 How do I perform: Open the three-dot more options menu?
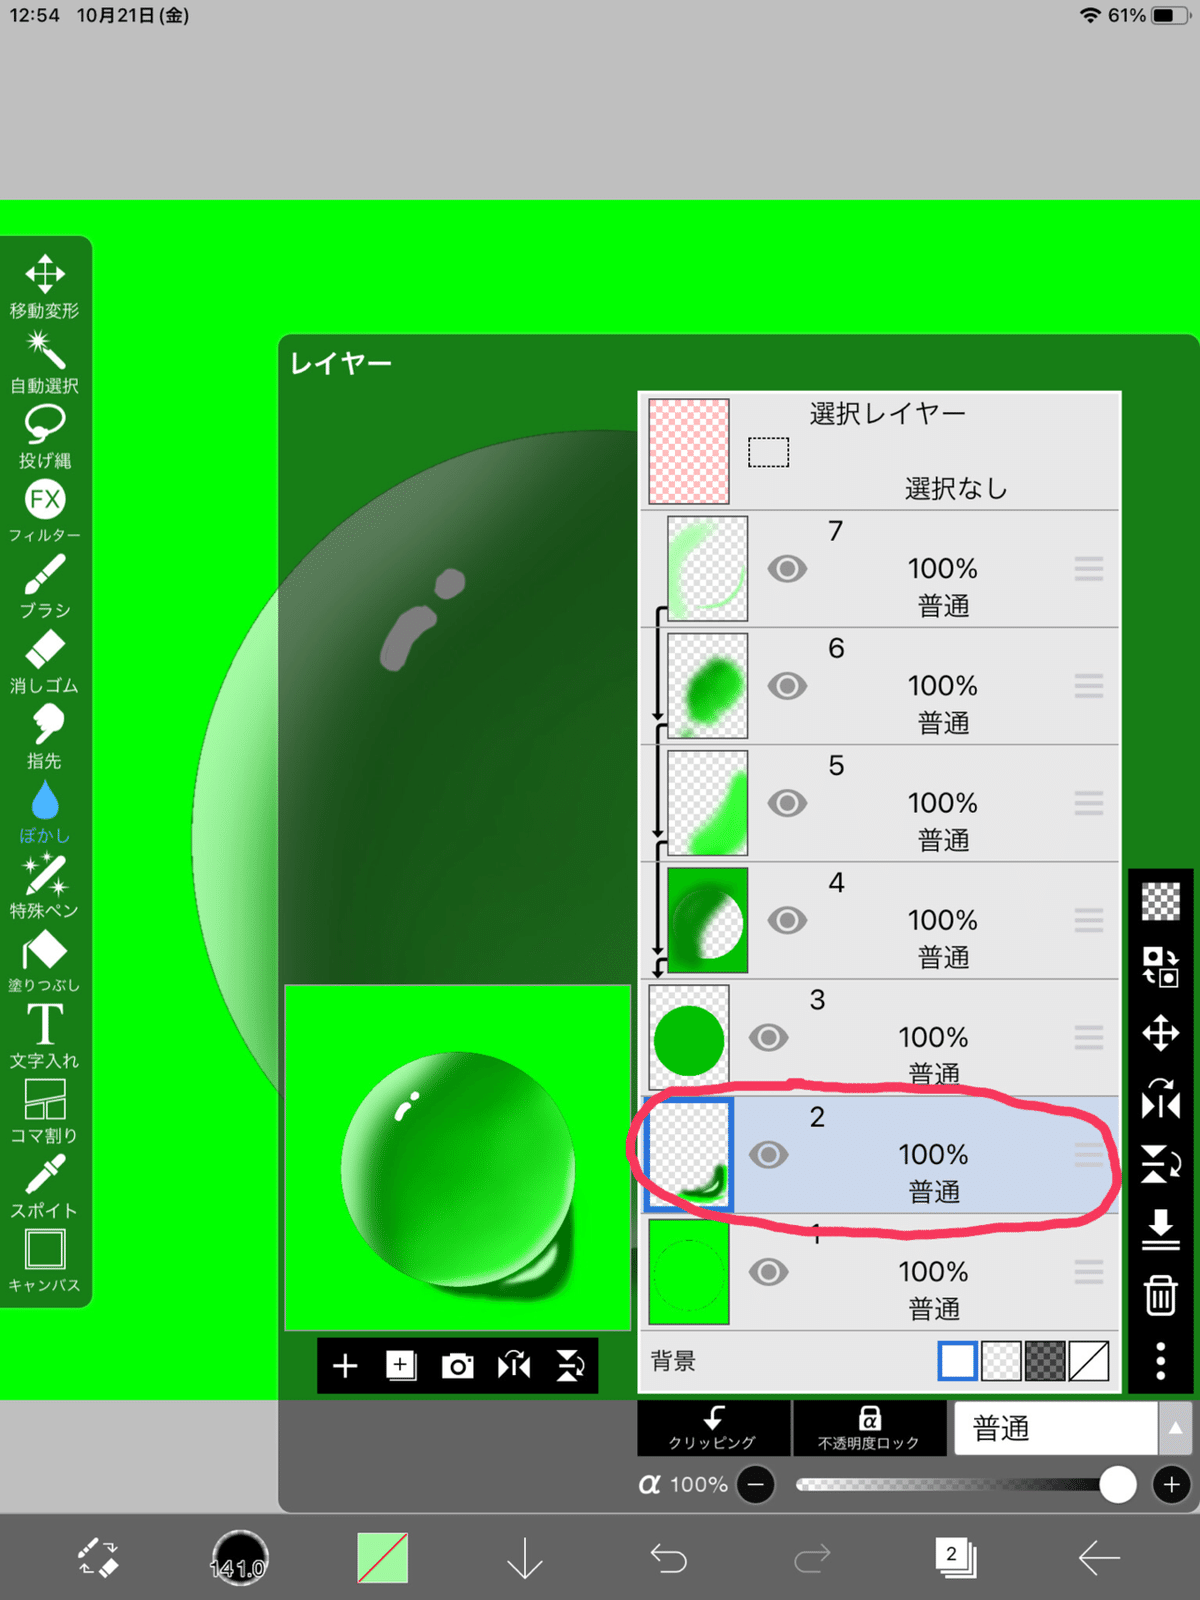1161,1361
